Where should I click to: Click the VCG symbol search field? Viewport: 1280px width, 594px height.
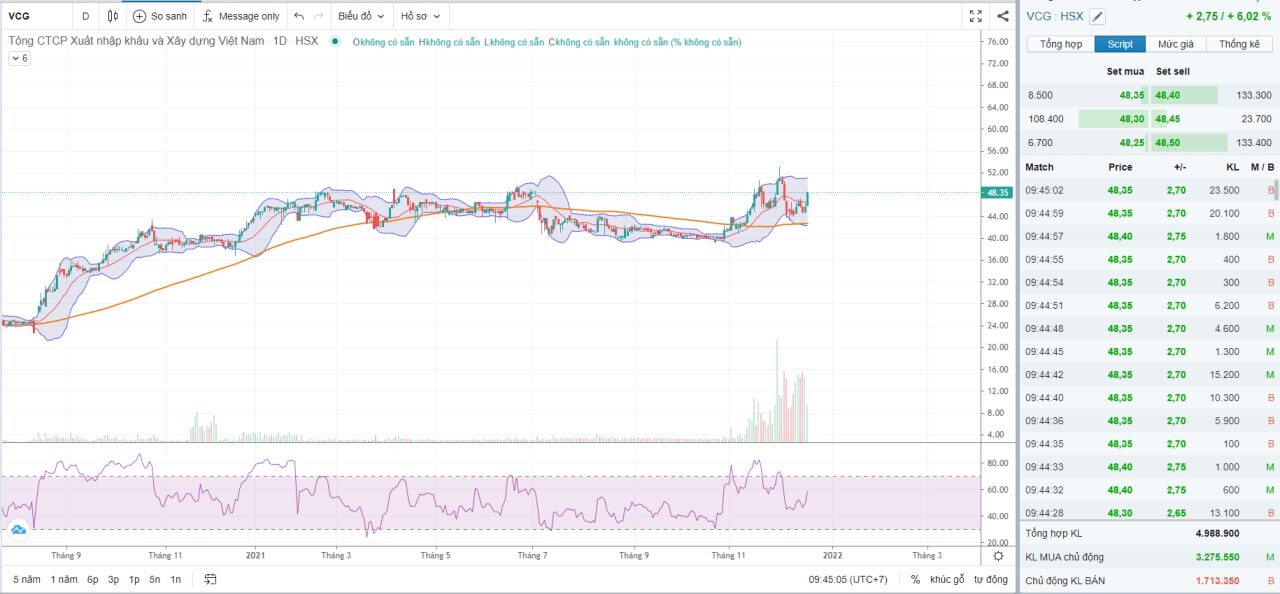35,16
